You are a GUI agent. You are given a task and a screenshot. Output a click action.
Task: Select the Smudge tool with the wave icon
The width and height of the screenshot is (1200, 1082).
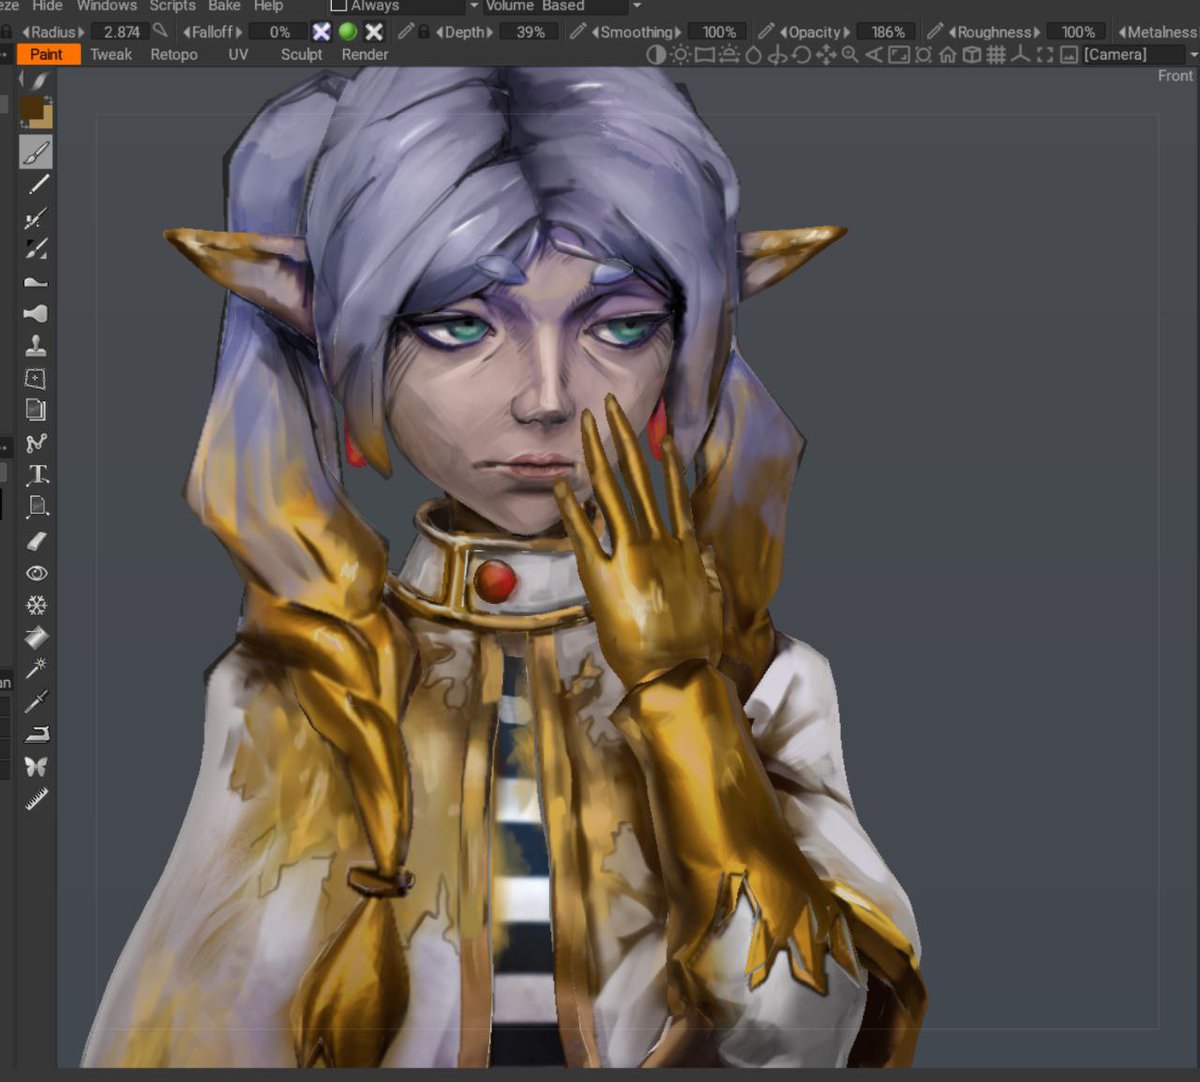[36, 281]
